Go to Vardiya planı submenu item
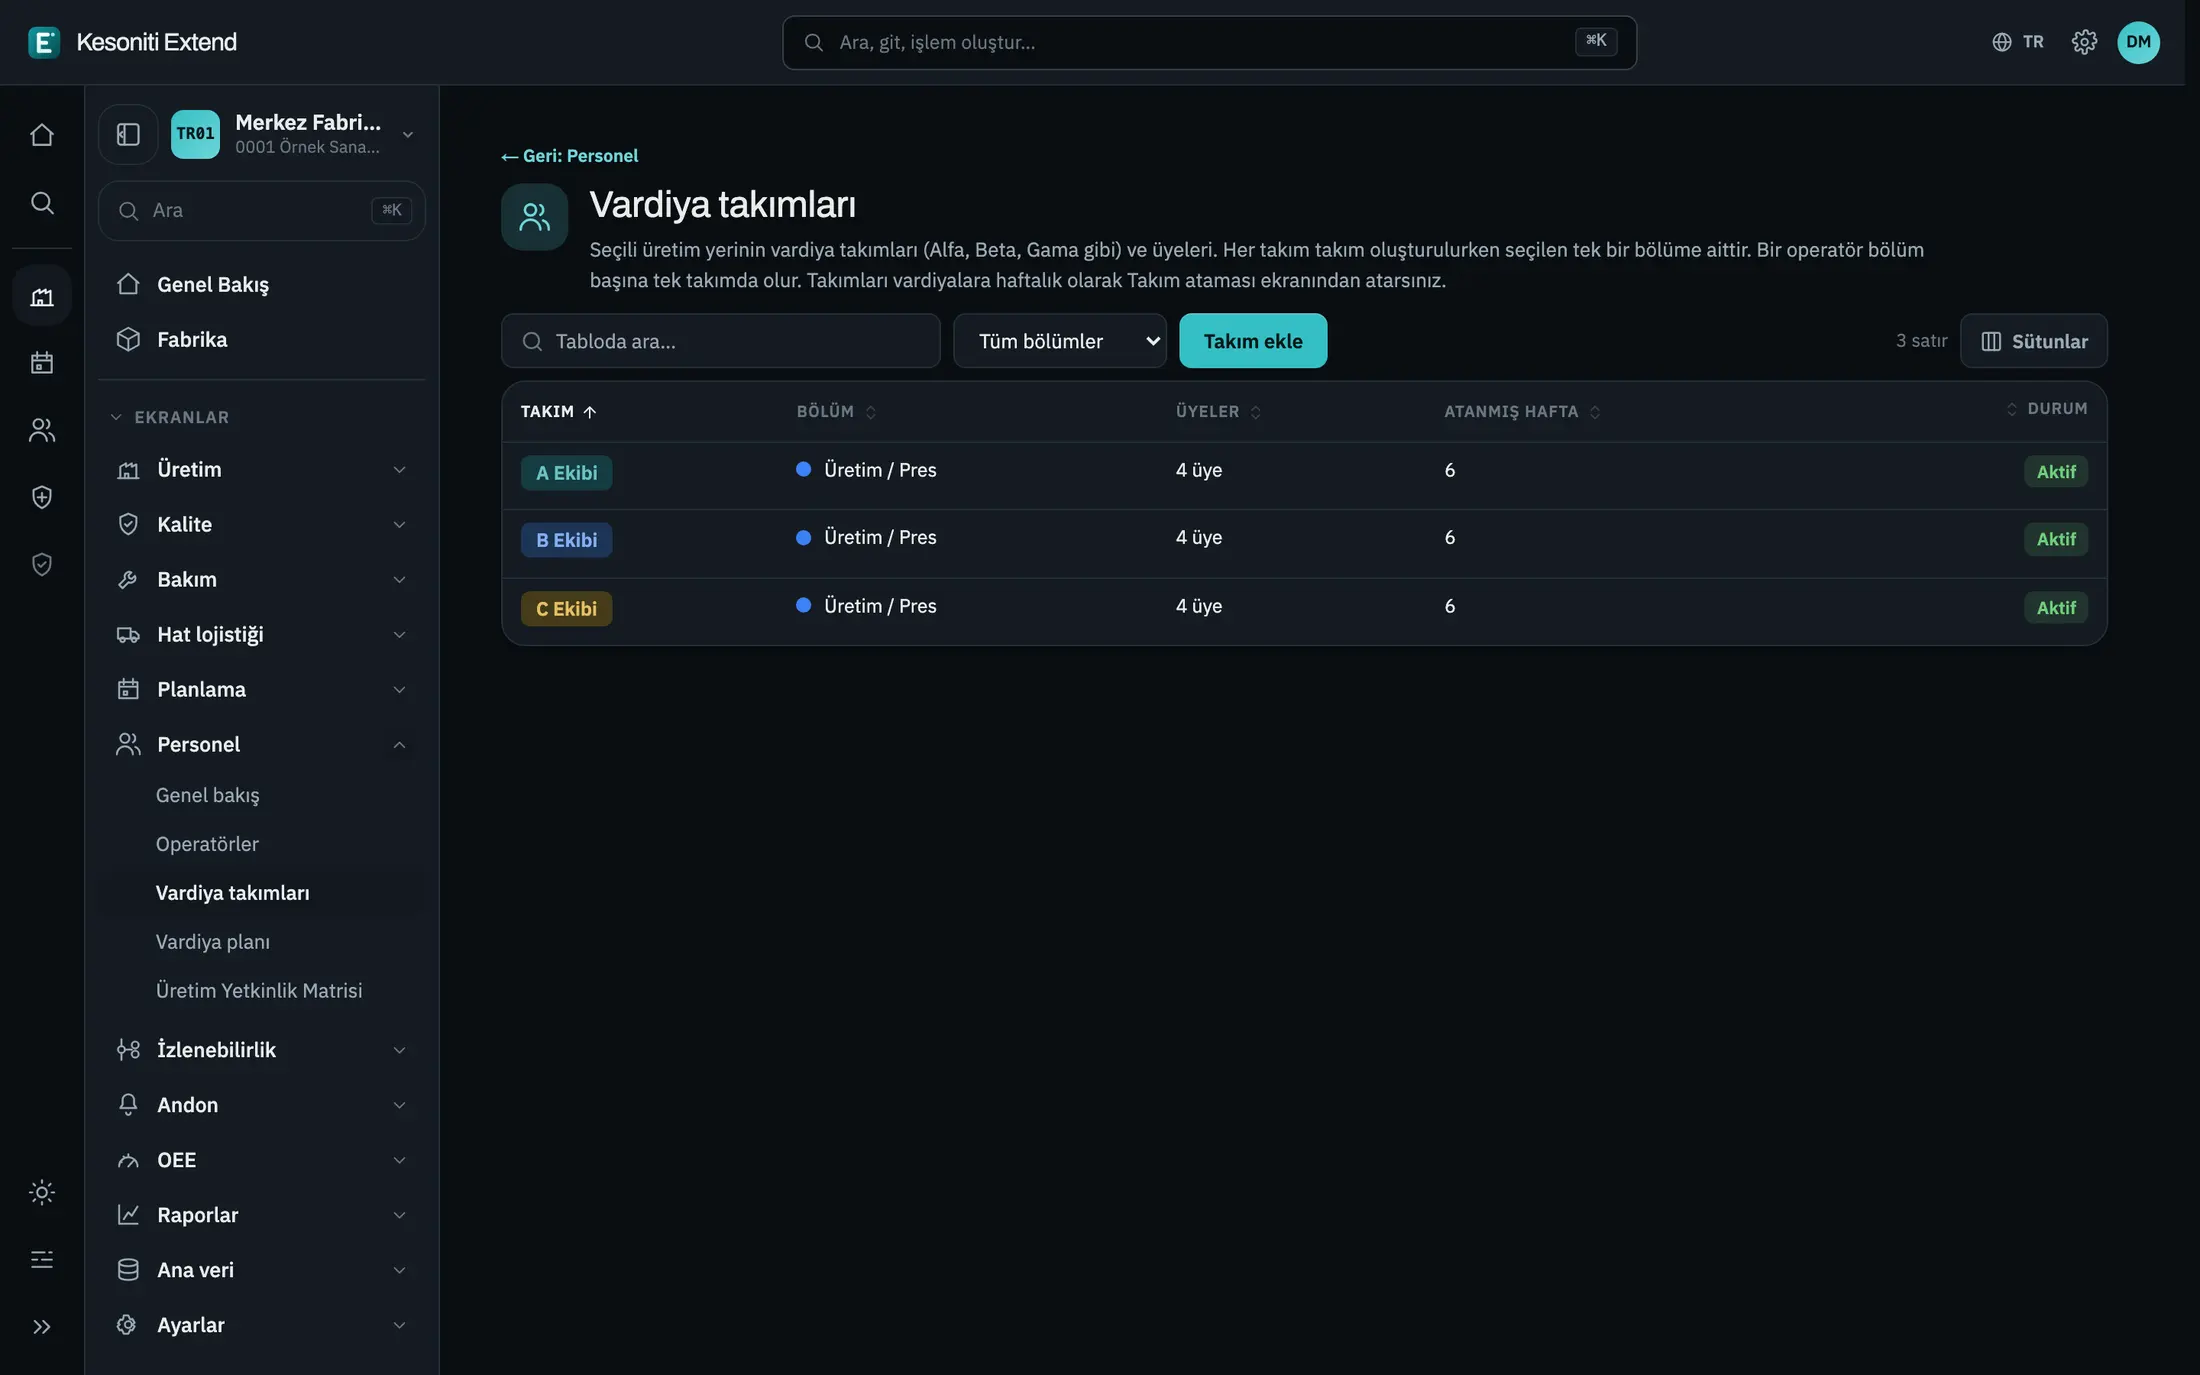 point(213,942)
